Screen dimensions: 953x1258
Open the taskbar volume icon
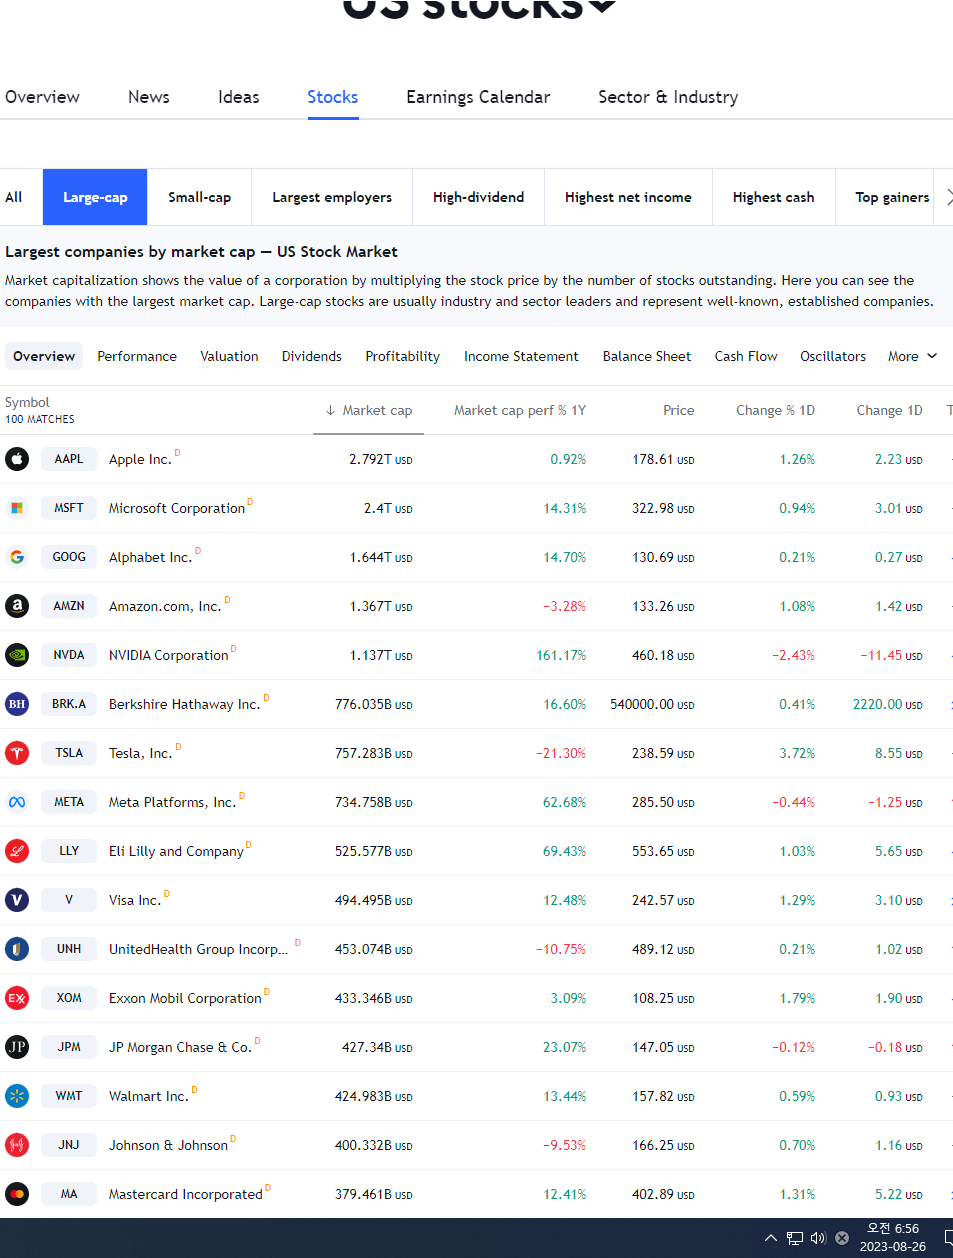(x=818, y=1238)
